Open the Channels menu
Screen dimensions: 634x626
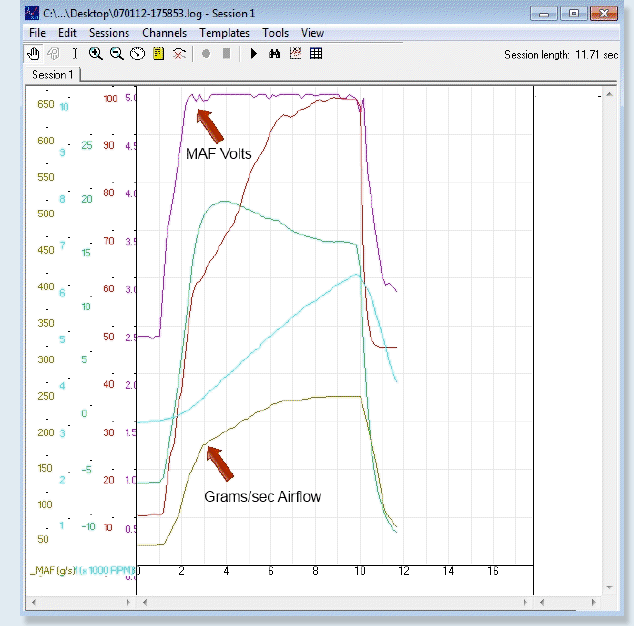click(x=165, y=33)
